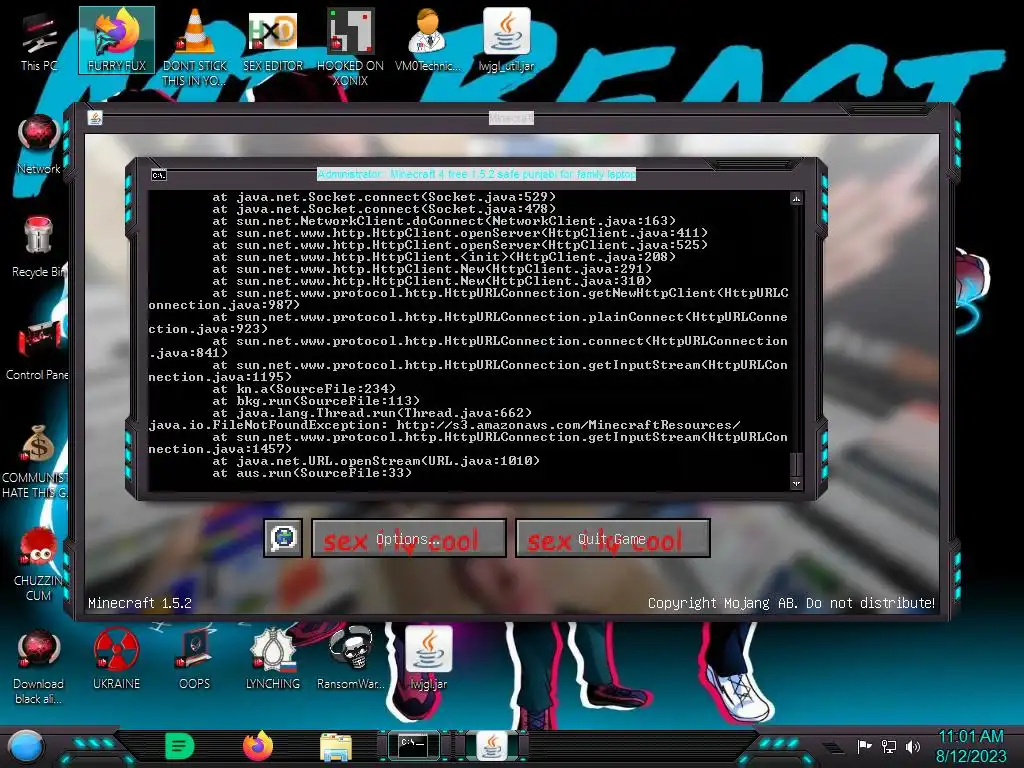1024x768 pixels.
Task: Select the FURRY FUX Firefox shortcut
Action: point(117,40)
